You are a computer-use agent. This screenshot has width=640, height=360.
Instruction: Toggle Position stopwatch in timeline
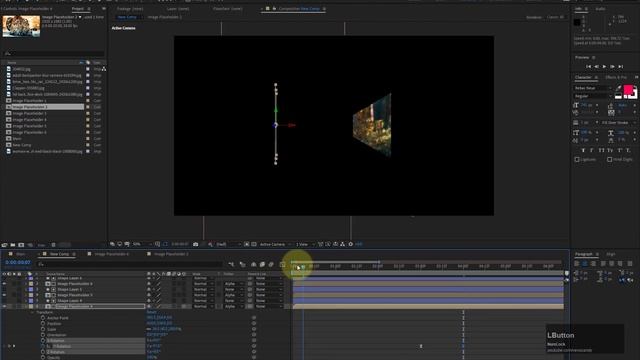43,323
